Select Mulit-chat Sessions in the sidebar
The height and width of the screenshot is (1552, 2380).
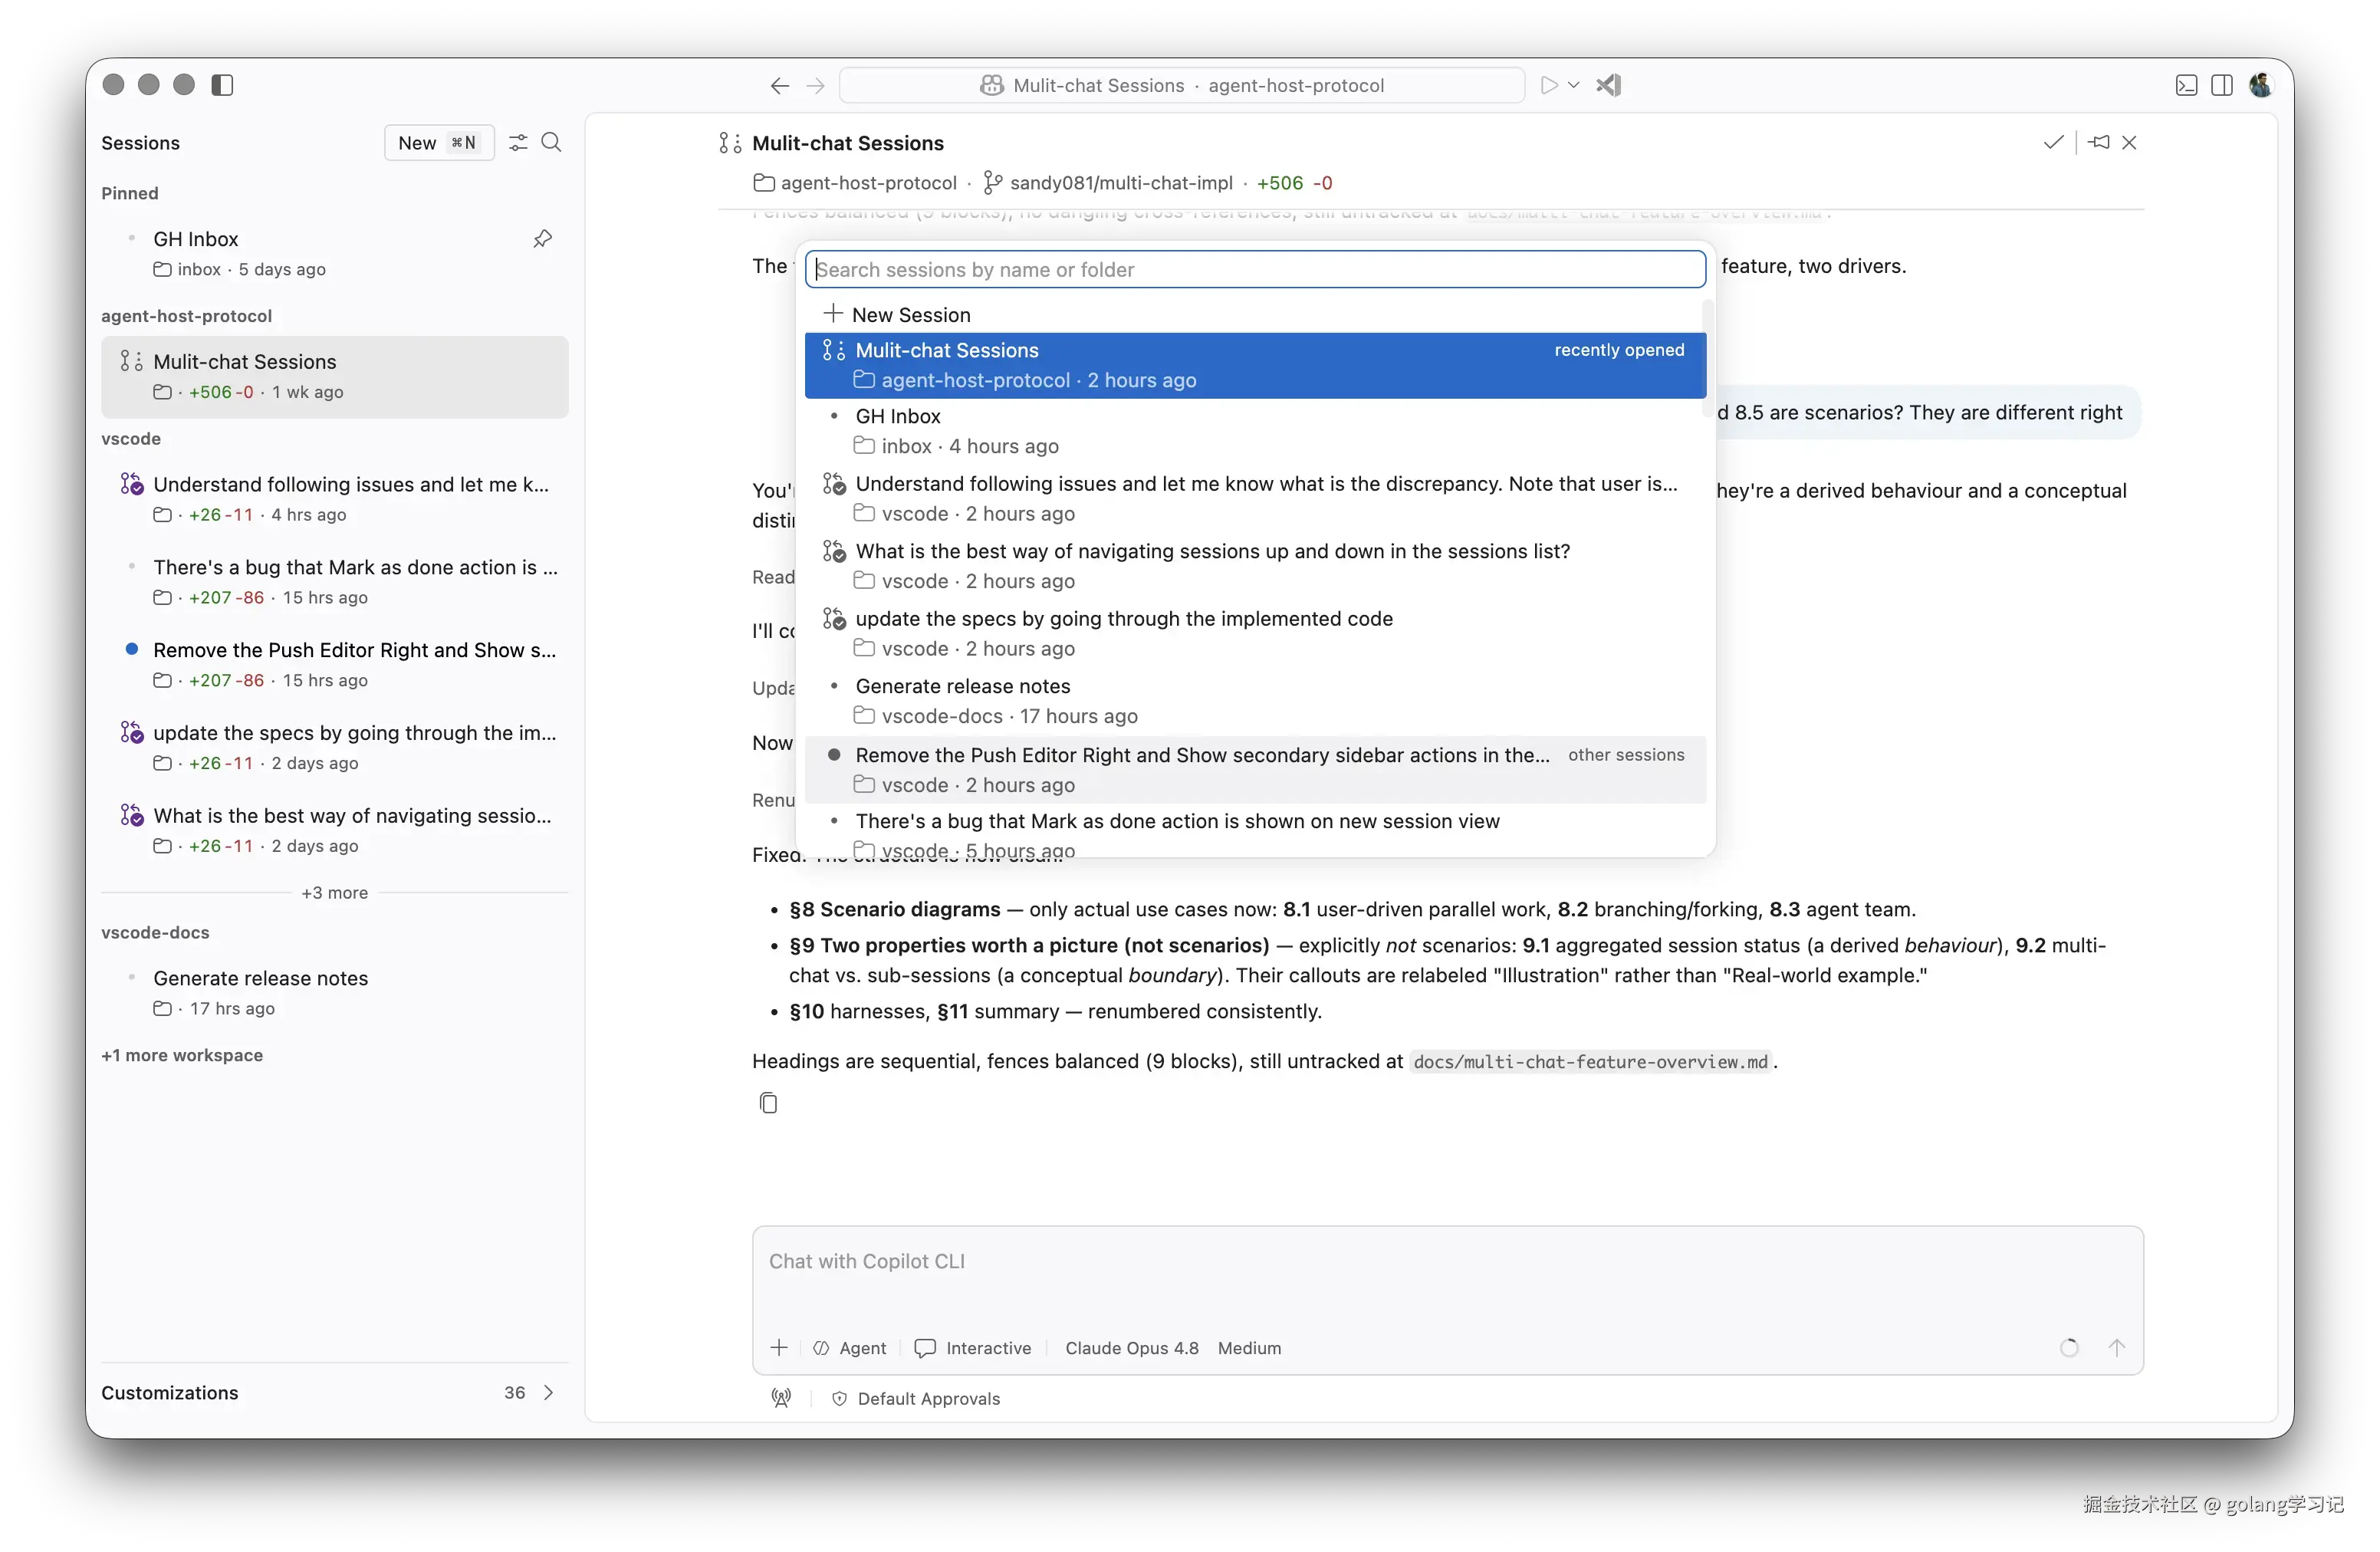[335, 377]
